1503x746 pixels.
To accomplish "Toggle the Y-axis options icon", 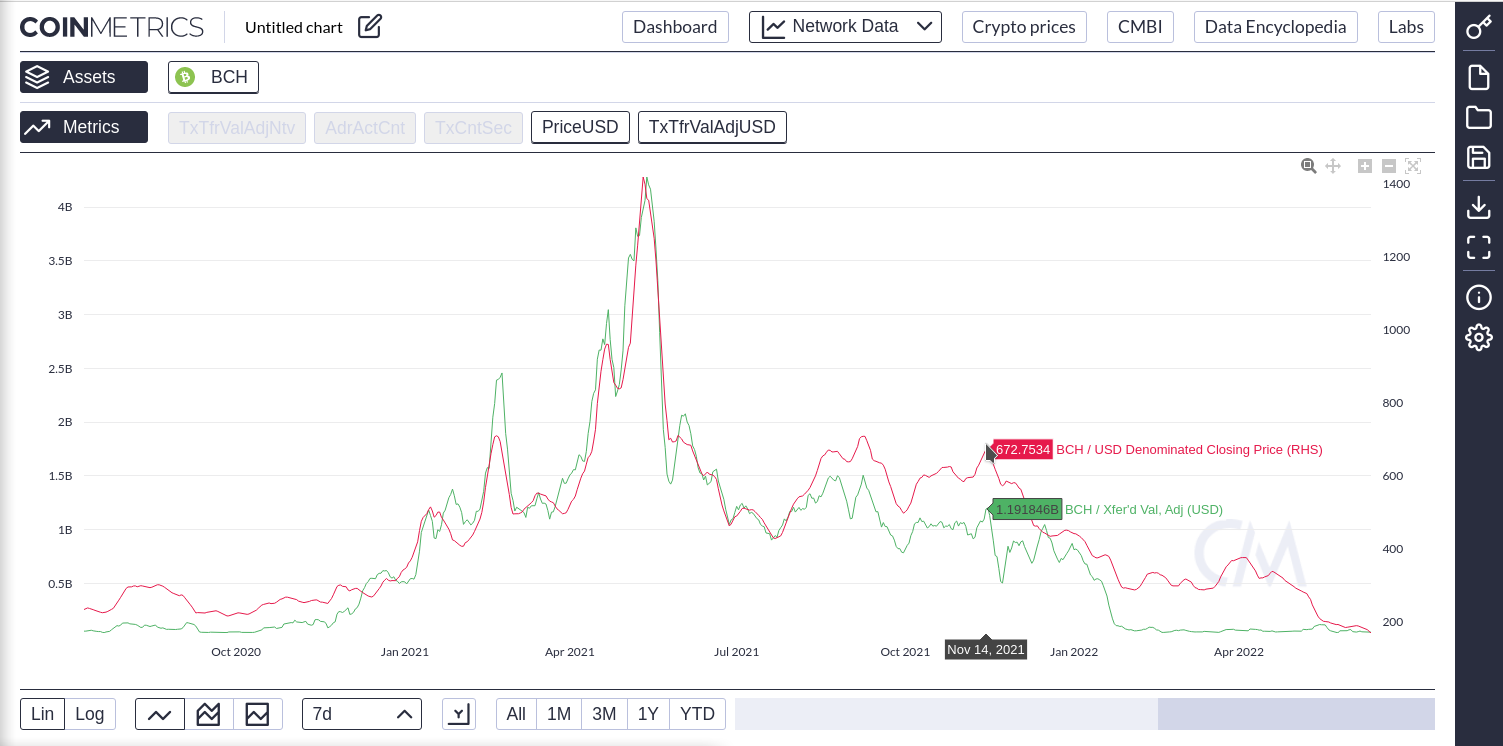I will coord(459,714).
